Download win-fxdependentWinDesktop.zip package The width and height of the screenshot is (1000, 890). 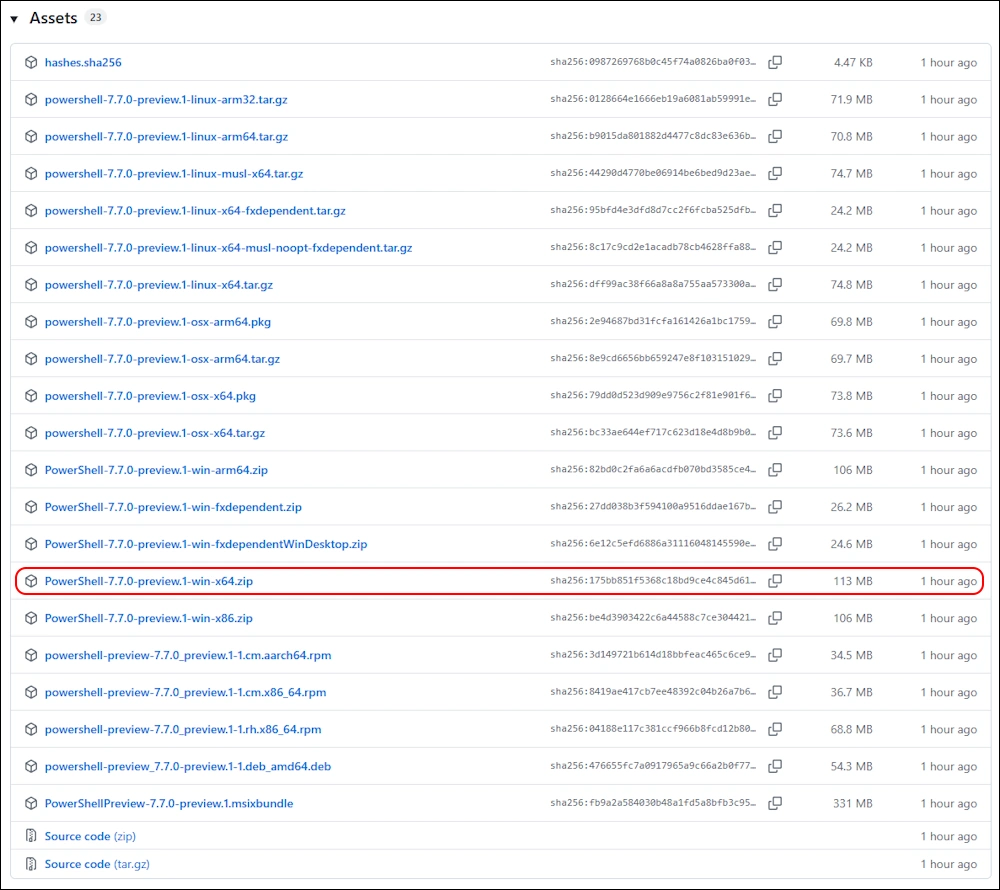pos(206,544)
